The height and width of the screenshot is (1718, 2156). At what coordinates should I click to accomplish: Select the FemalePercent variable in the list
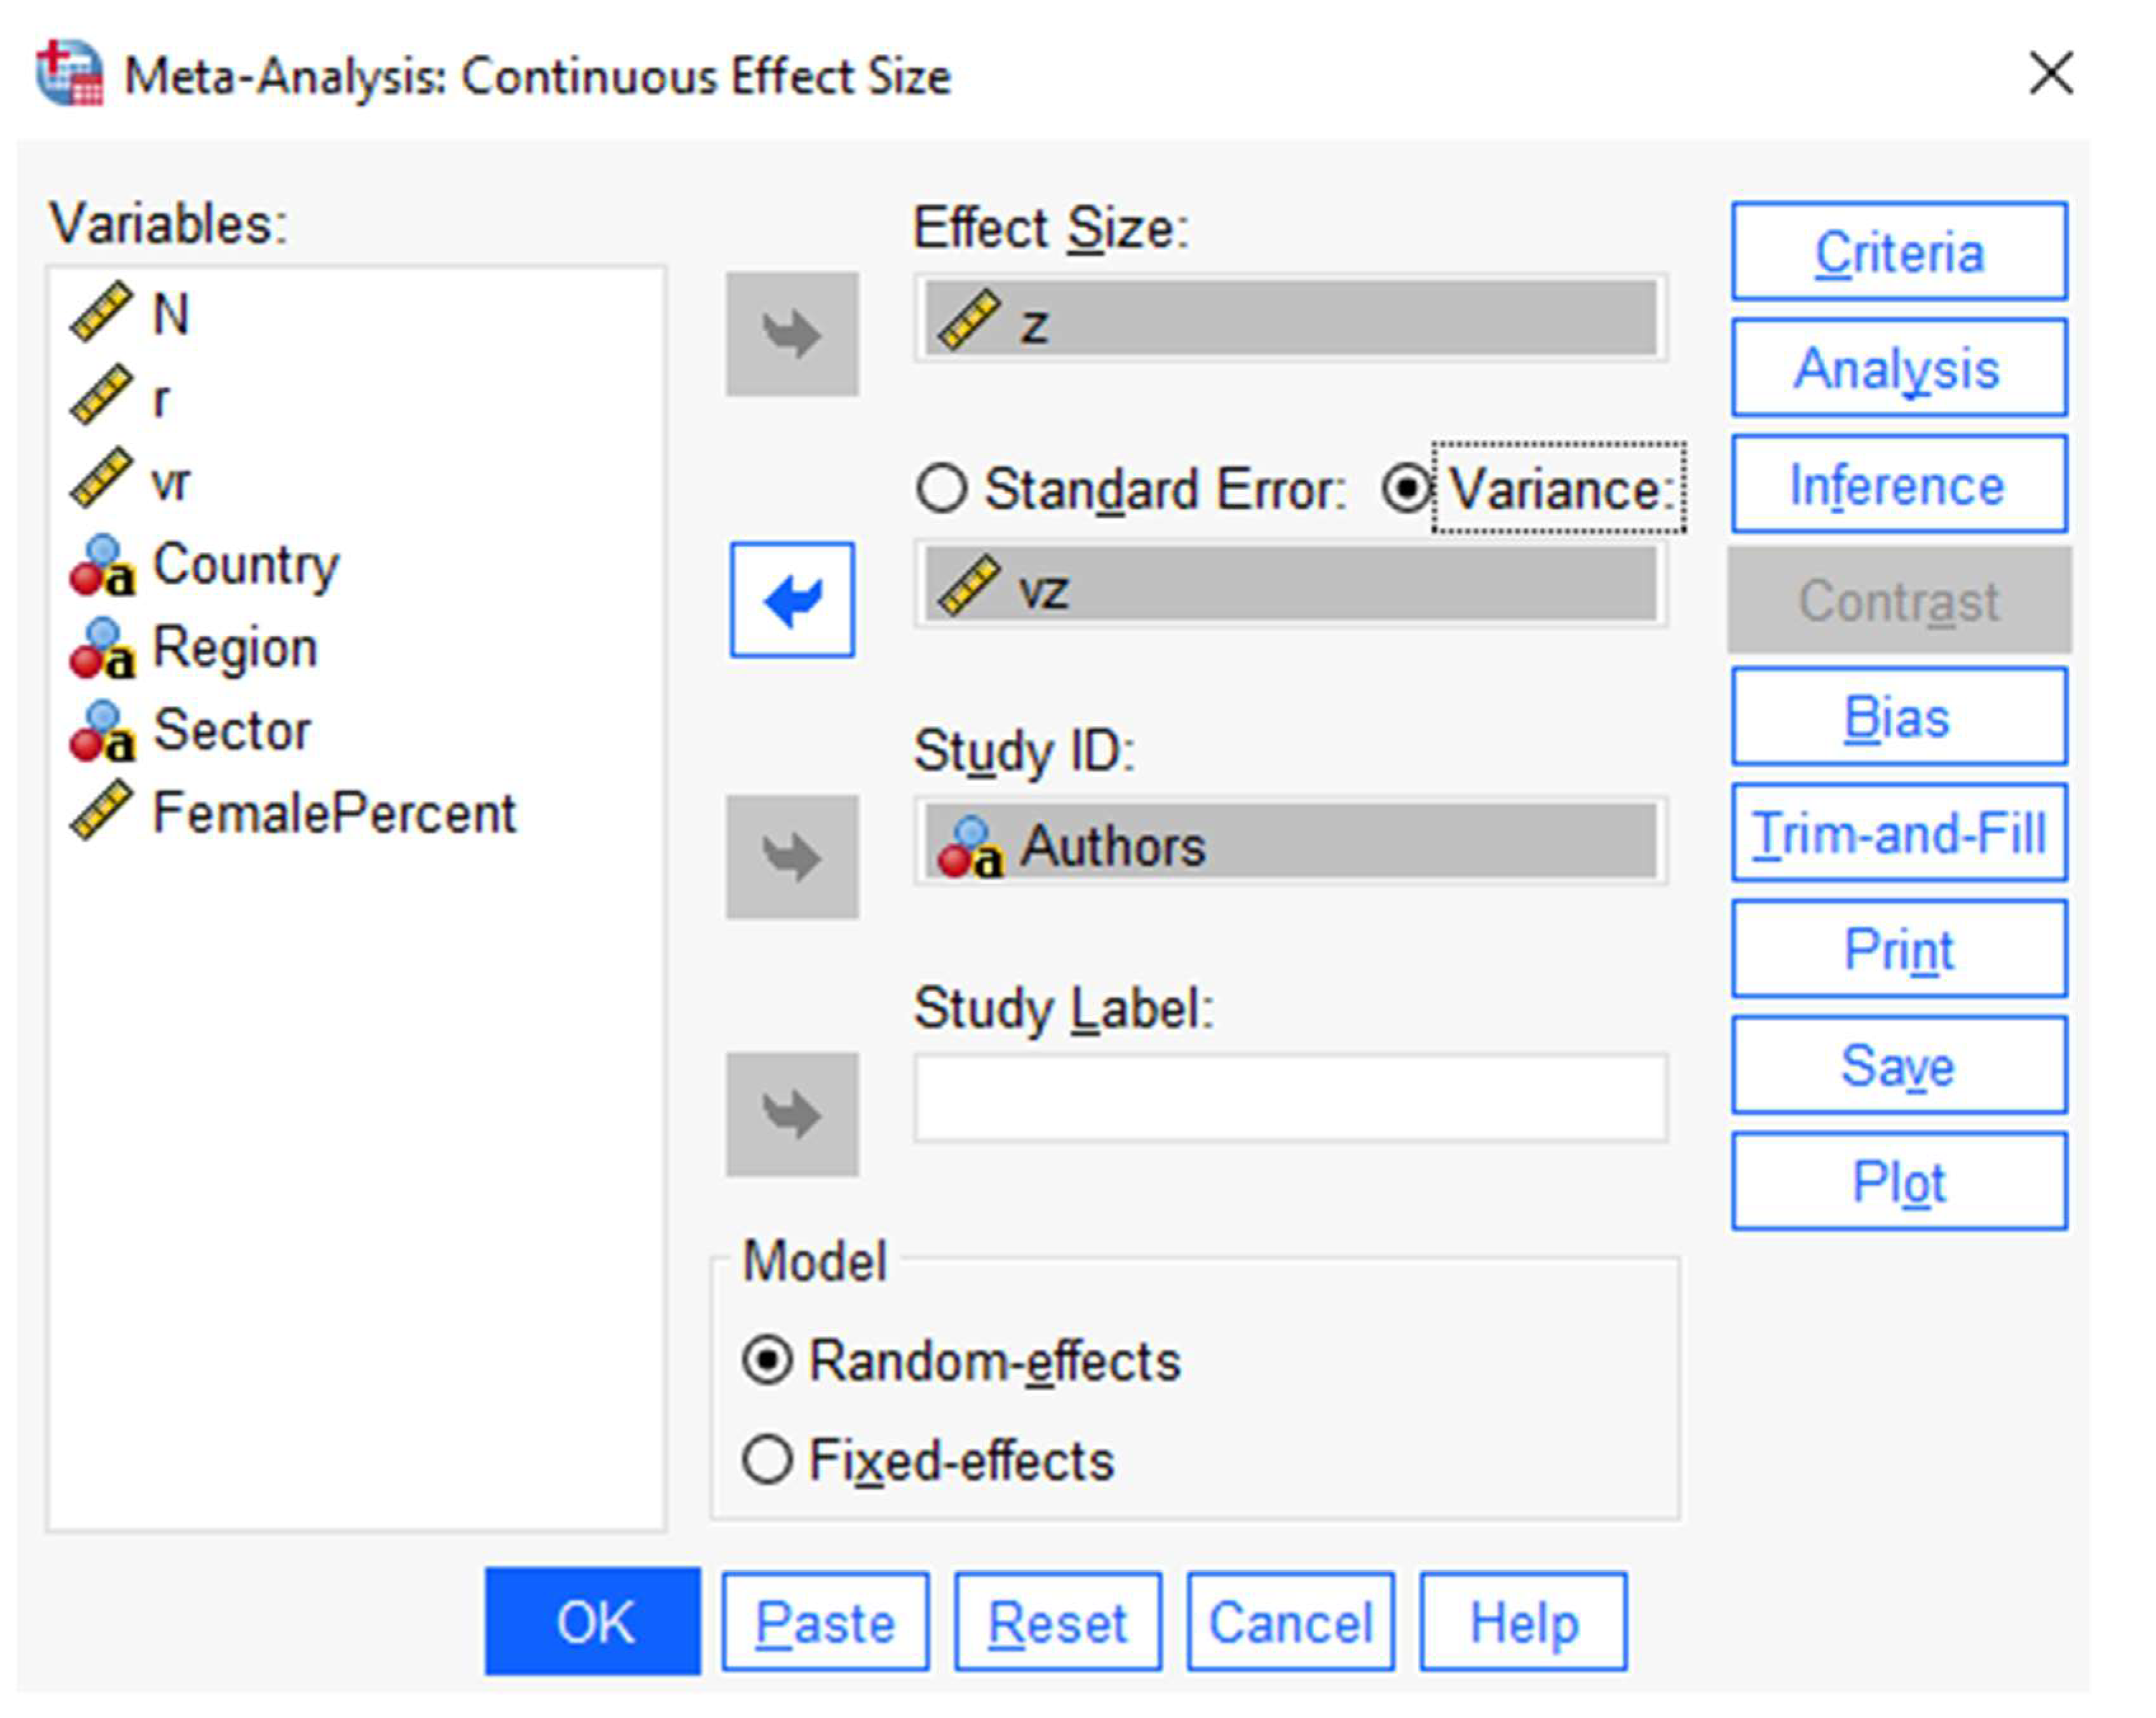333,812
